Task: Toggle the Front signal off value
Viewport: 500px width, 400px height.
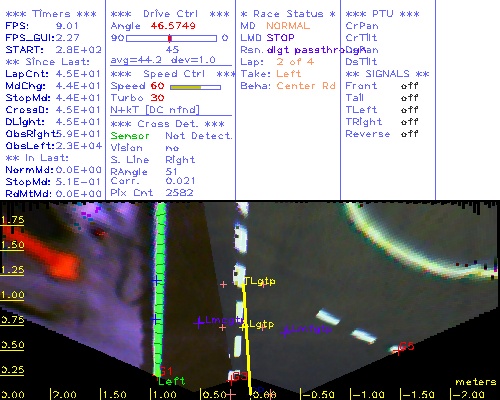Action: click(410, 86)
